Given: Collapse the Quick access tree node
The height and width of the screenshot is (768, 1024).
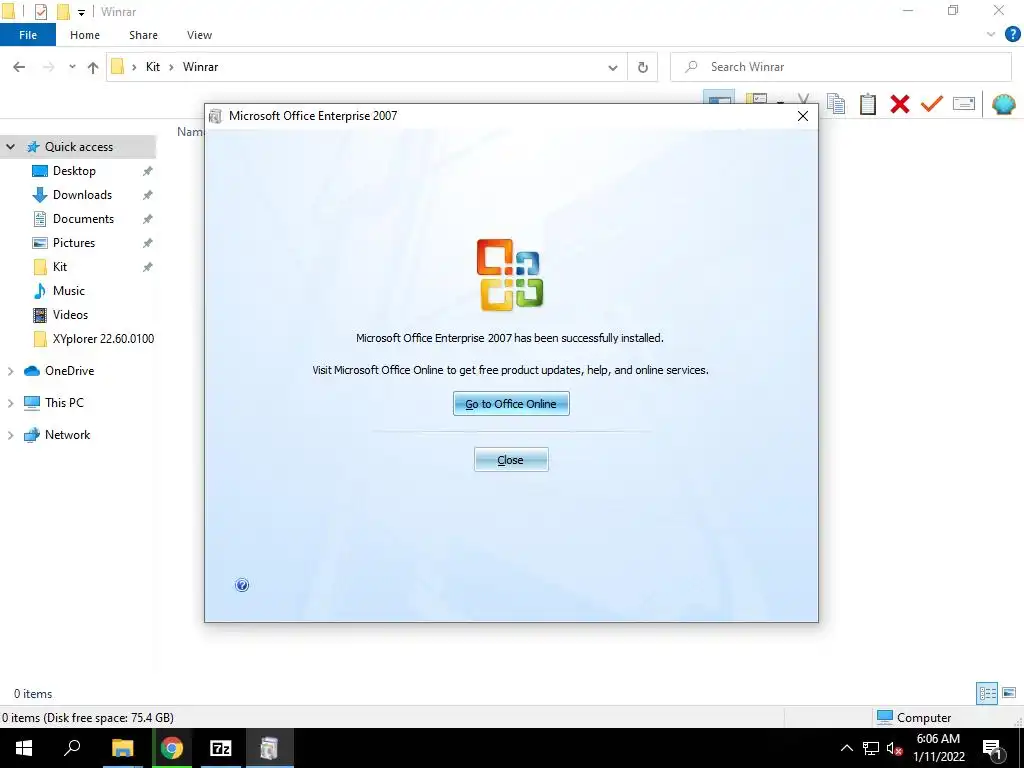Looking at the screenshot, I should click(10, 147).
